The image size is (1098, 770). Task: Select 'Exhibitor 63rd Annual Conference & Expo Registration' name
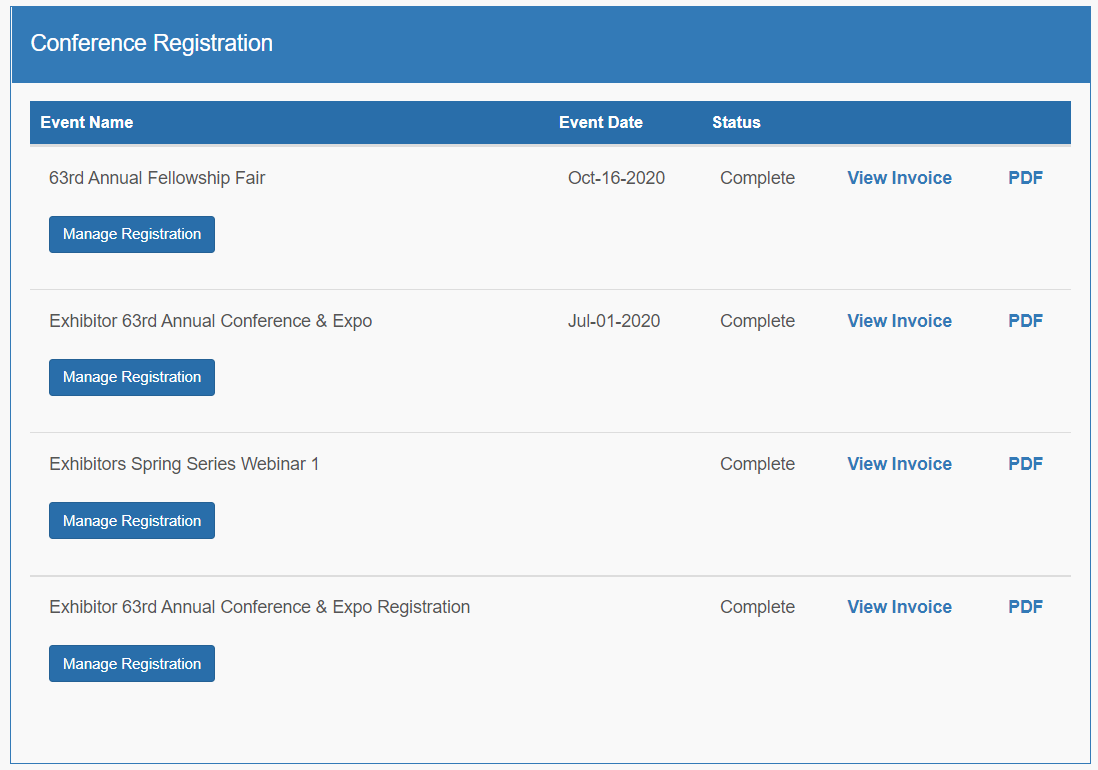point(259,607)
